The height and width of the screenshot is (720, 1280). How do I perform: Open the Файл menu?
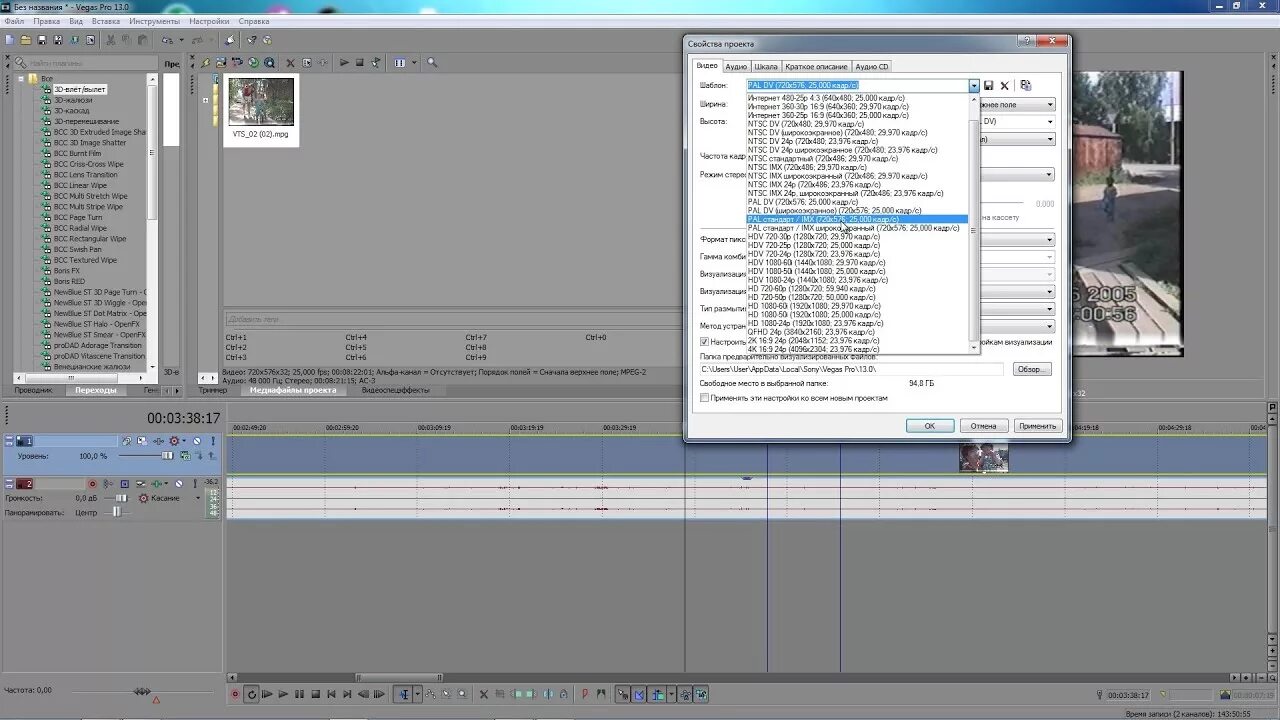14,21
